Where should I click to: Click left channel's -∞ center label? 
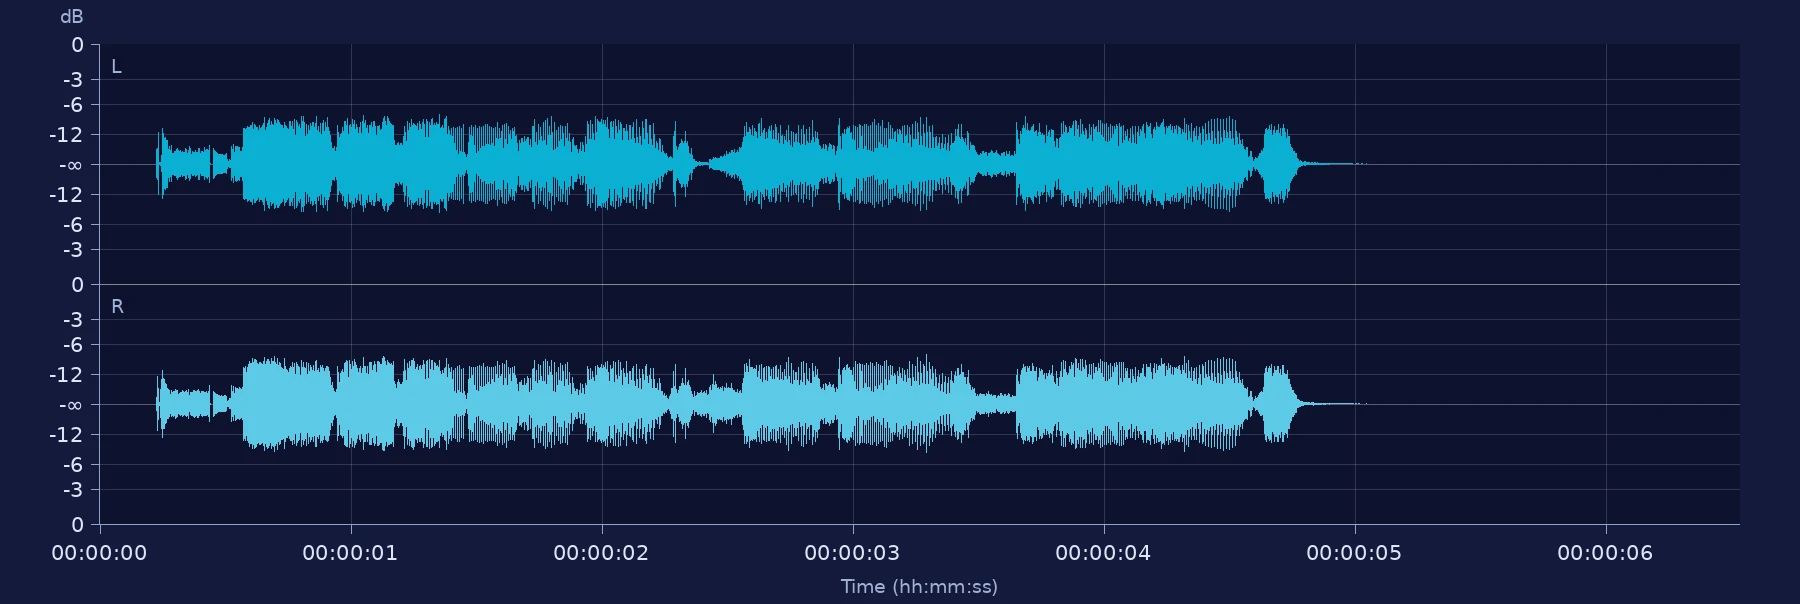tap(70, 165)
